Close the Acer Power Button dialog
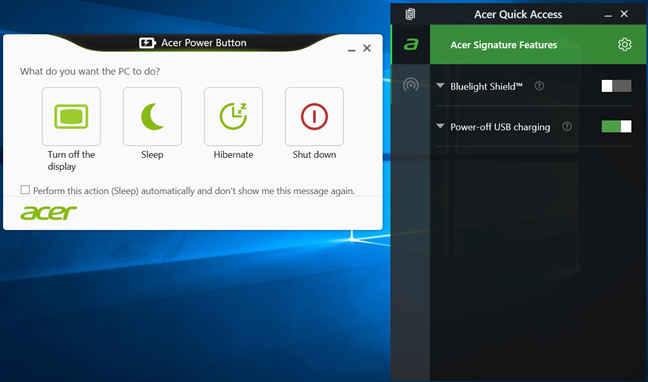 367,48
